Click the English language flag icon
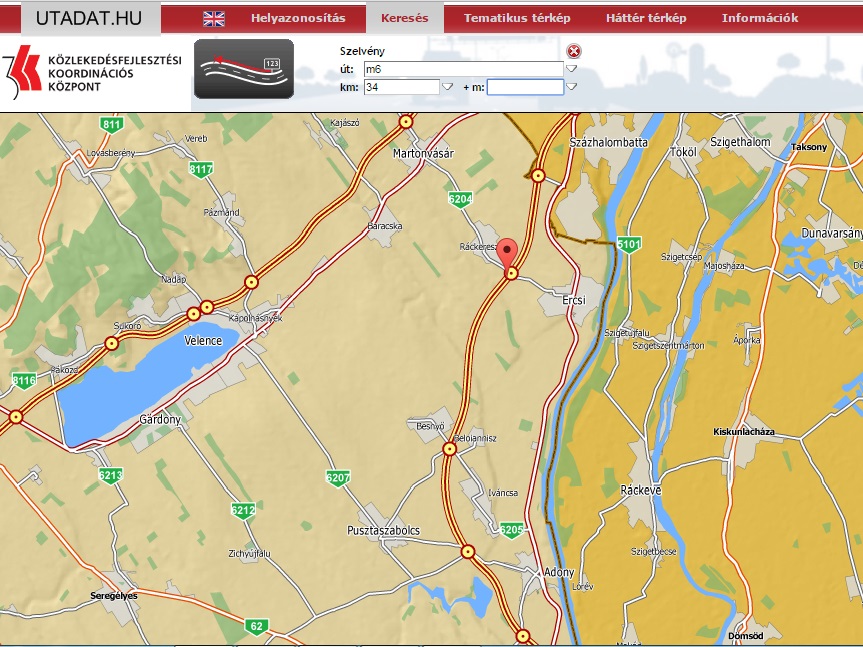Image resolution: width=863 pixels, height=647 pixels. click(x=214, y=18)
